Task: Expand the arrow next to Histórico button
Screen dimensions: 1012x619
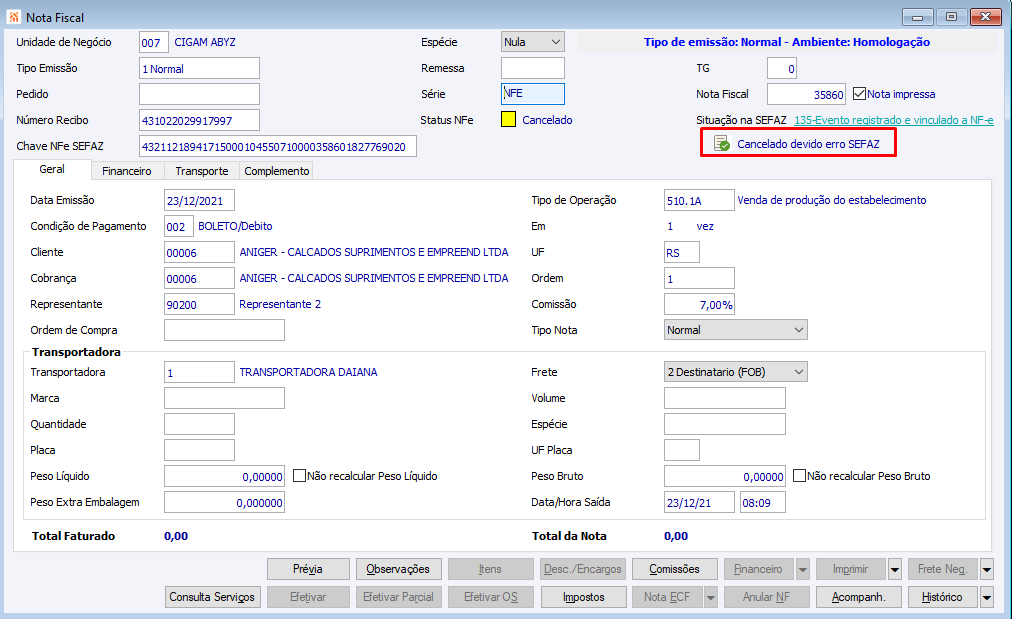Action: coord(986,597)
